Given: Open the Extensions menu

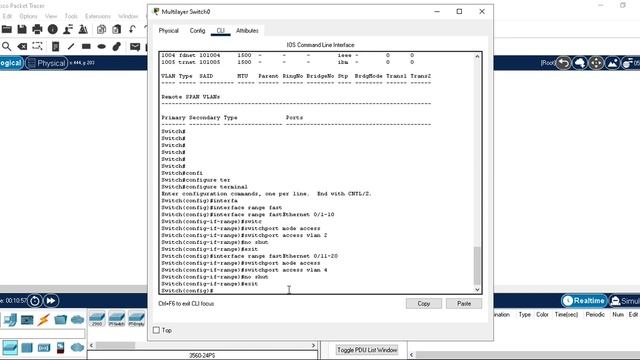Looking at the screenshot, I should 98,16.
